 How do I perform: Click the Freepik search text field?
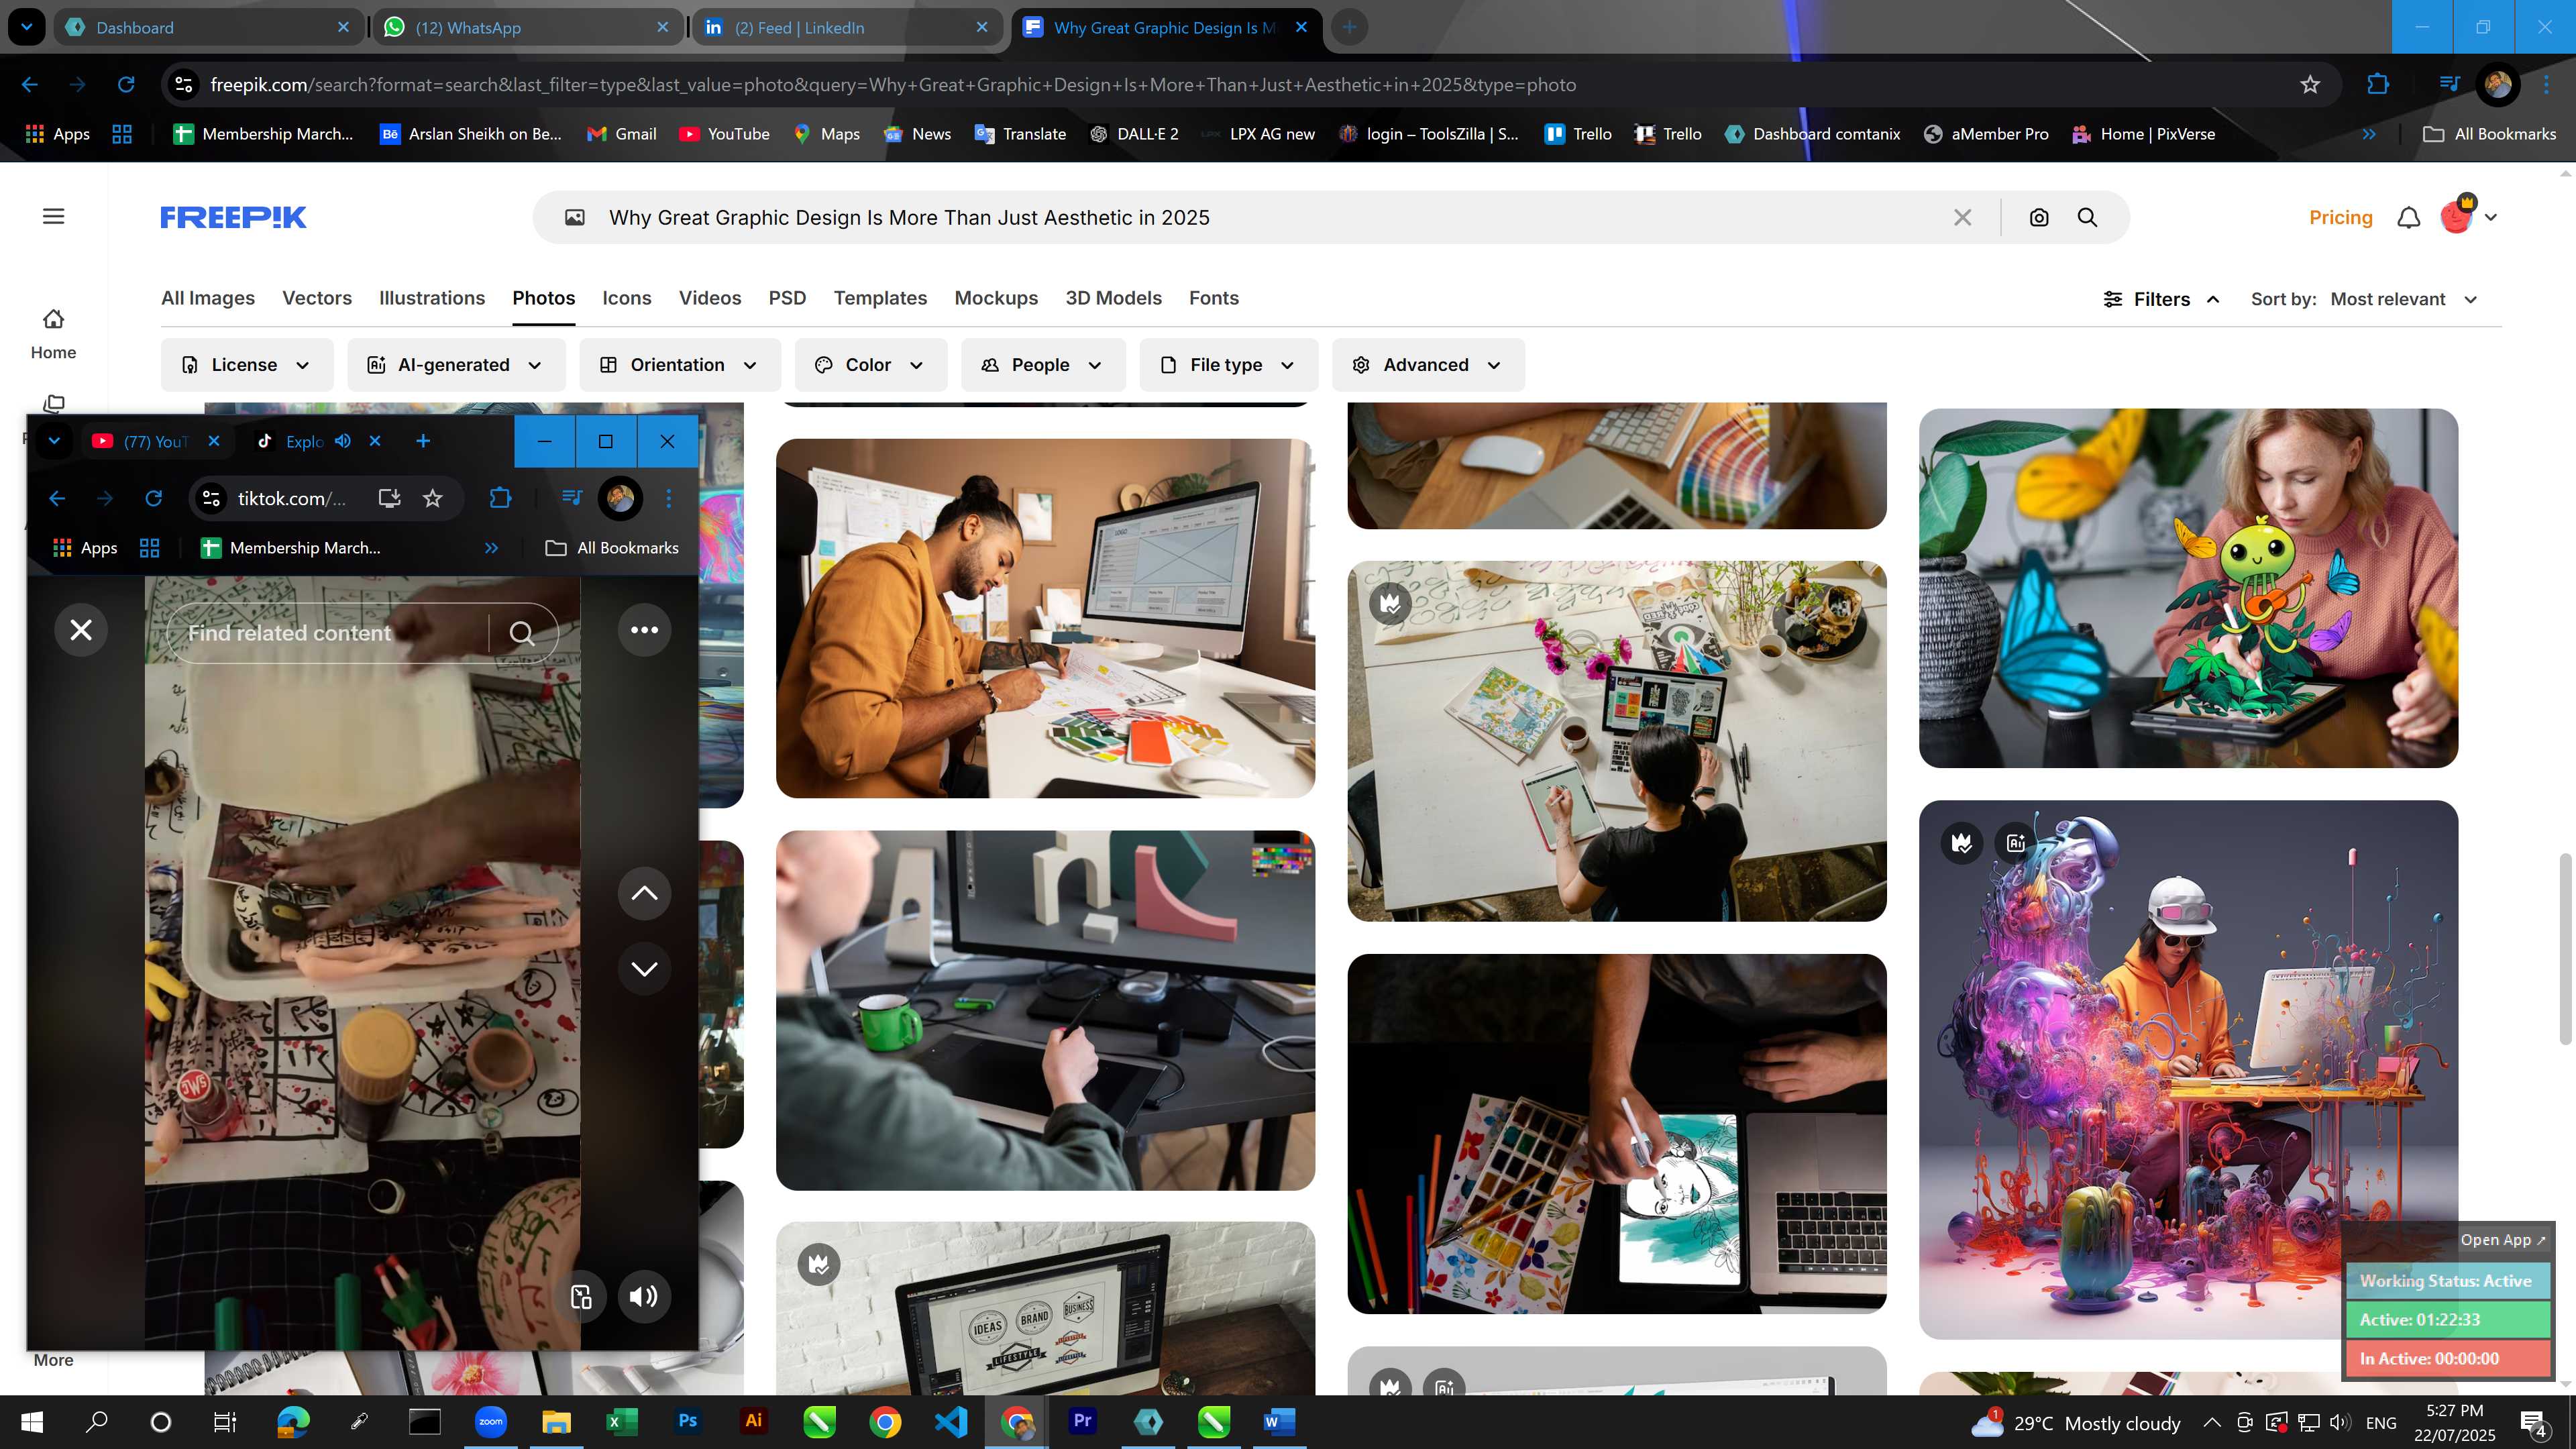point(1270,217)
